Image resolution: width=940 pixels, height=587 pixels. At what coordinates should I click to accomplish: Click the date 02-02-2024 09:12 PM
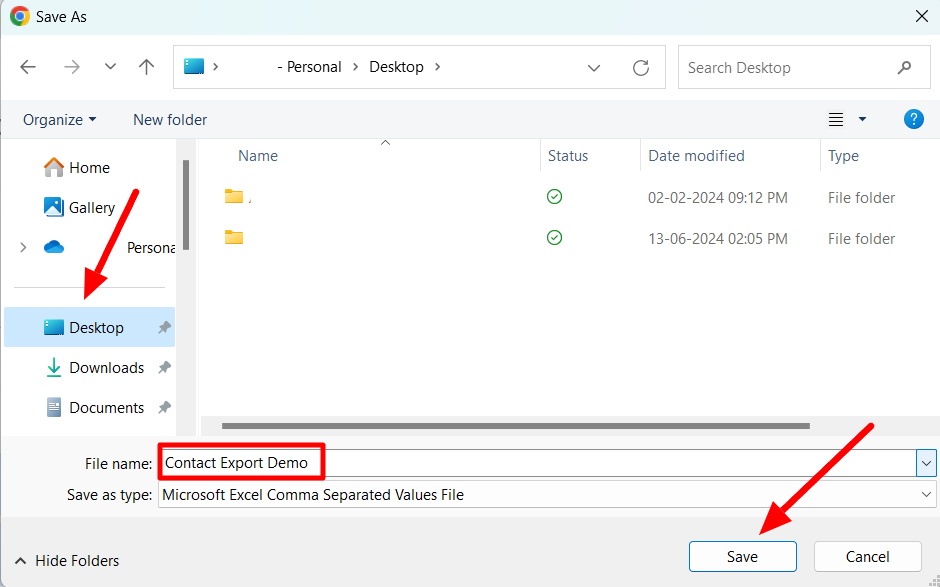[718, 198]
